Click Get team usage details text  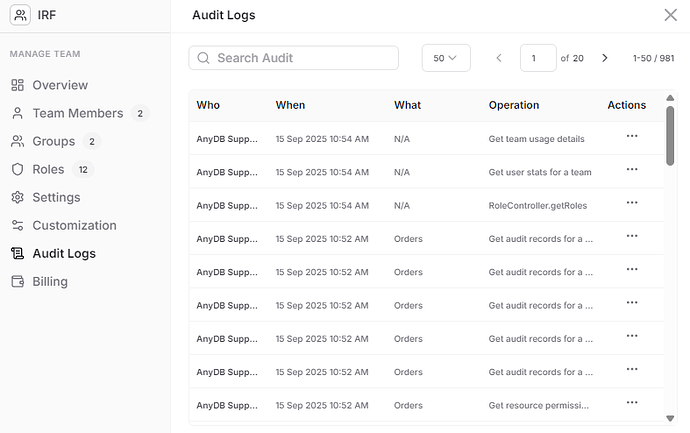536,139
